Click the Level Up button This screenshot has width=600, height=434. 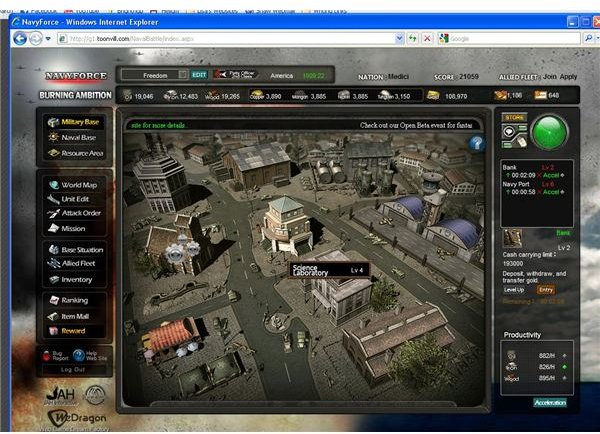[514, 290]
